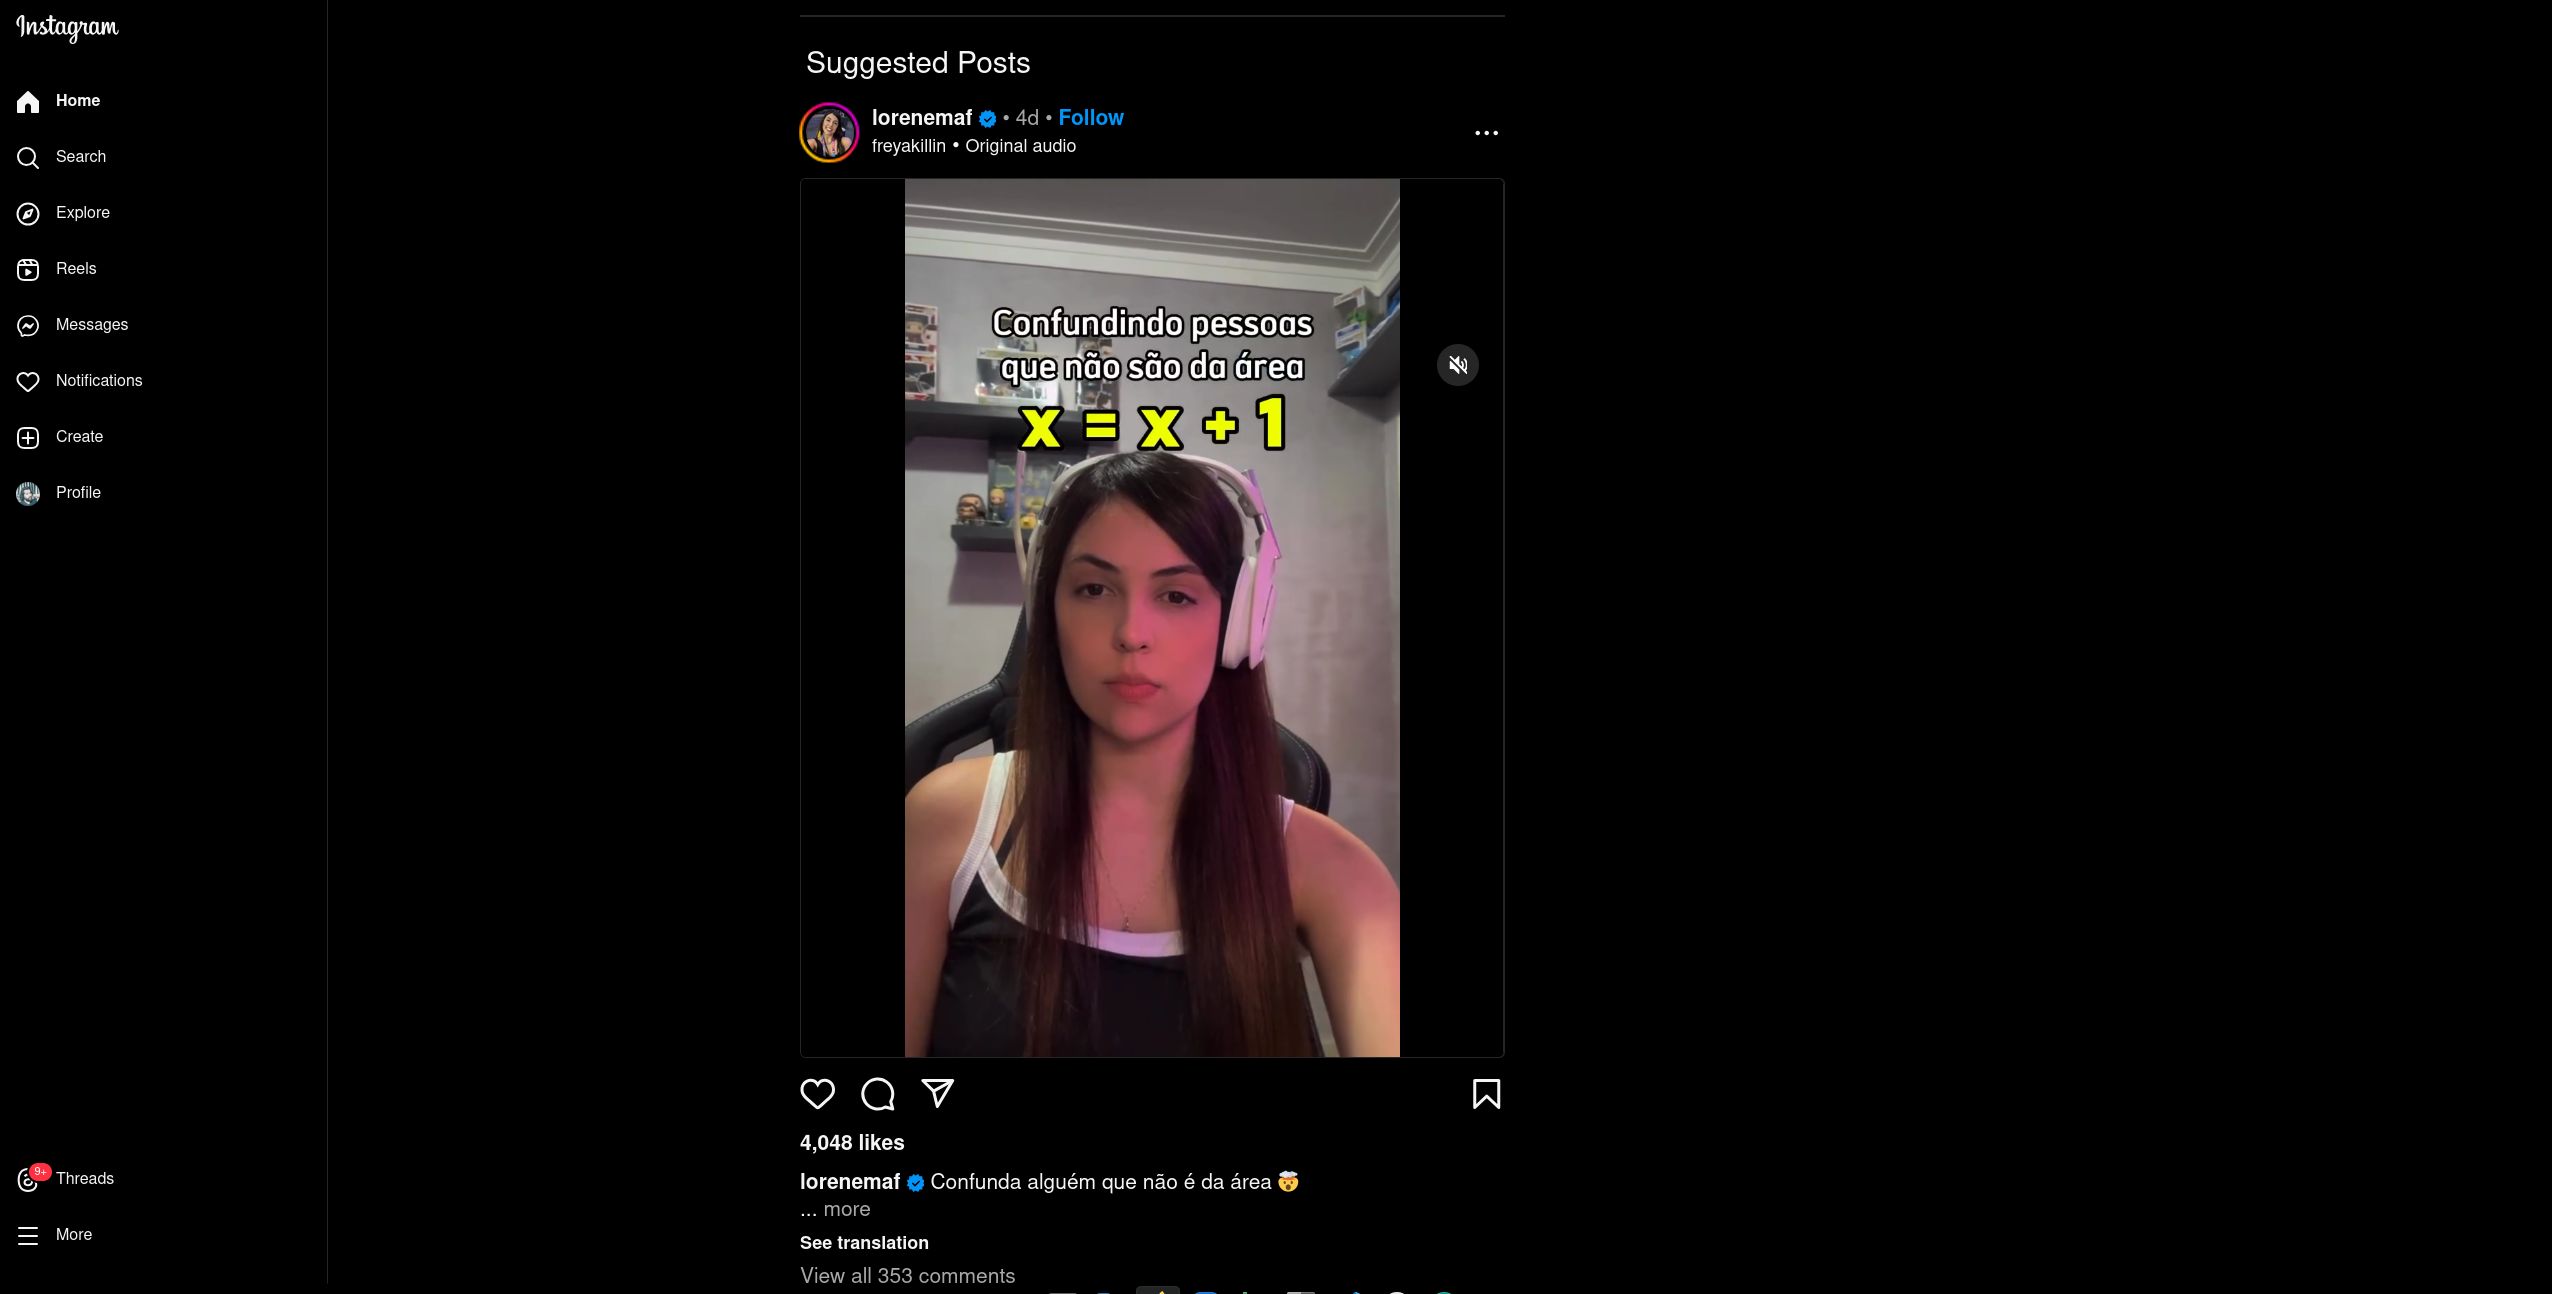This screenshot has width=2552, height=1294.
Task: Click the comment bubble icon
Action: (878, 1093)
